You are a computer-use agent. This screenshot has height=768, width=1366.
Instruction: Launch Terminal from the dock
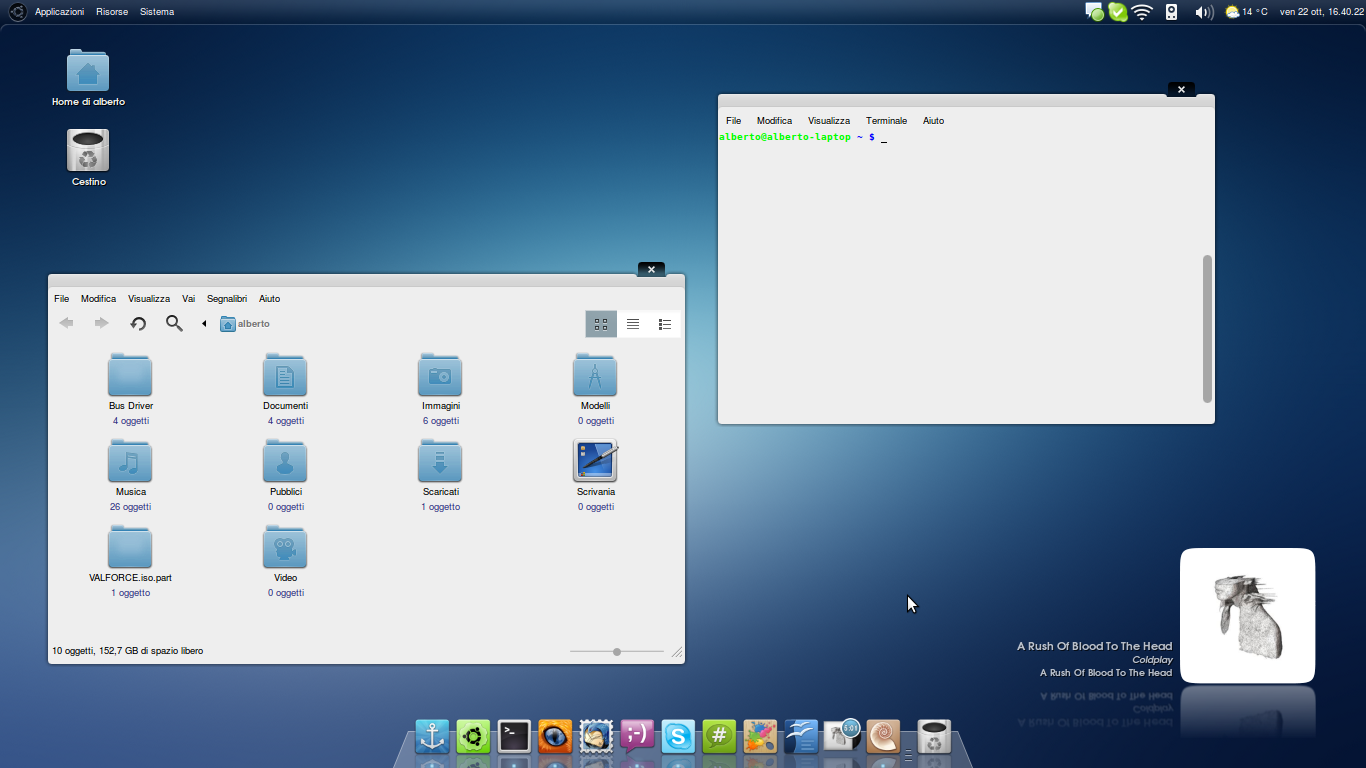[x=514, y=737]
